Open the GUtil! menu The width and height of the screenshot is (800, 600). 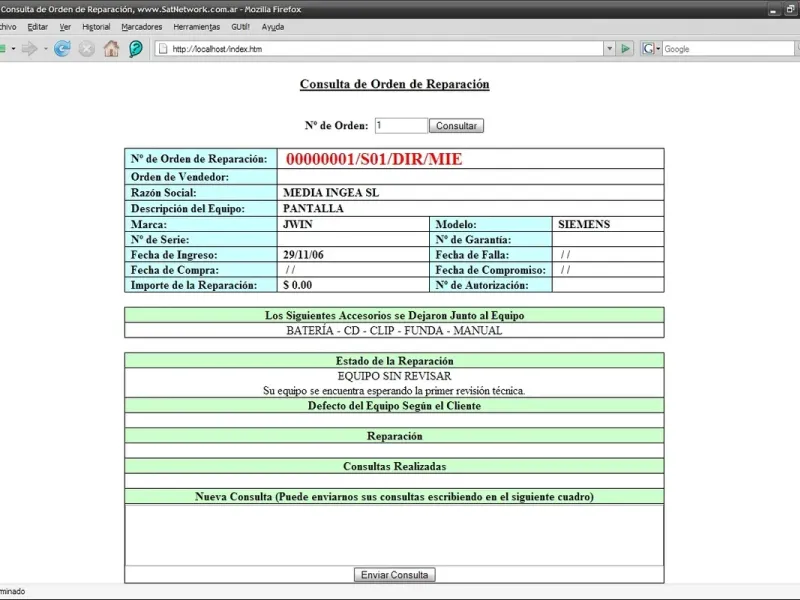pos(240,27)
